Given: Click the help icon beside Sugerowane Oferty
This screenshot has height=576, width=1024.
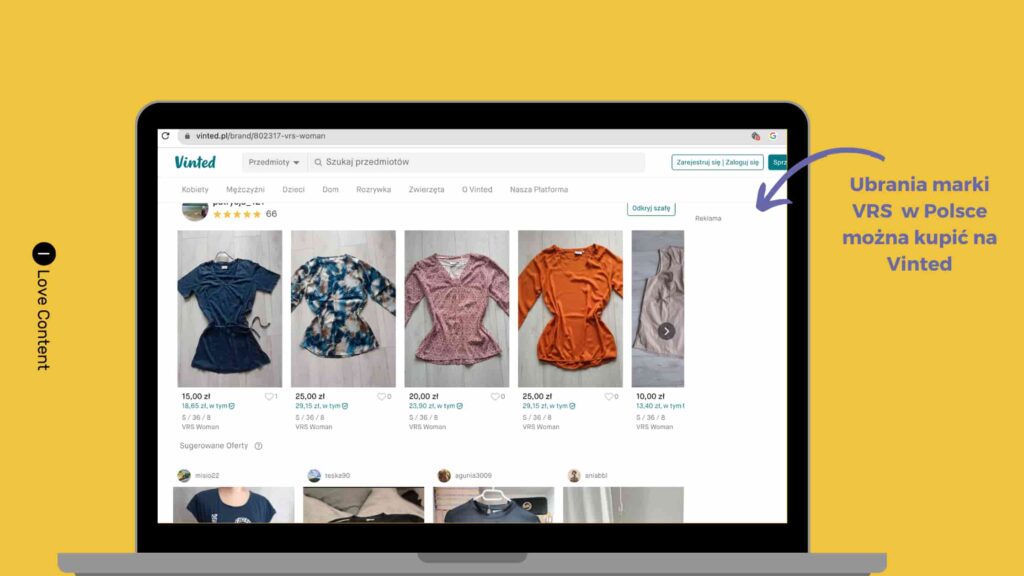Looking at the screenshot, I should pyautogui.click(x=257, y=446).
